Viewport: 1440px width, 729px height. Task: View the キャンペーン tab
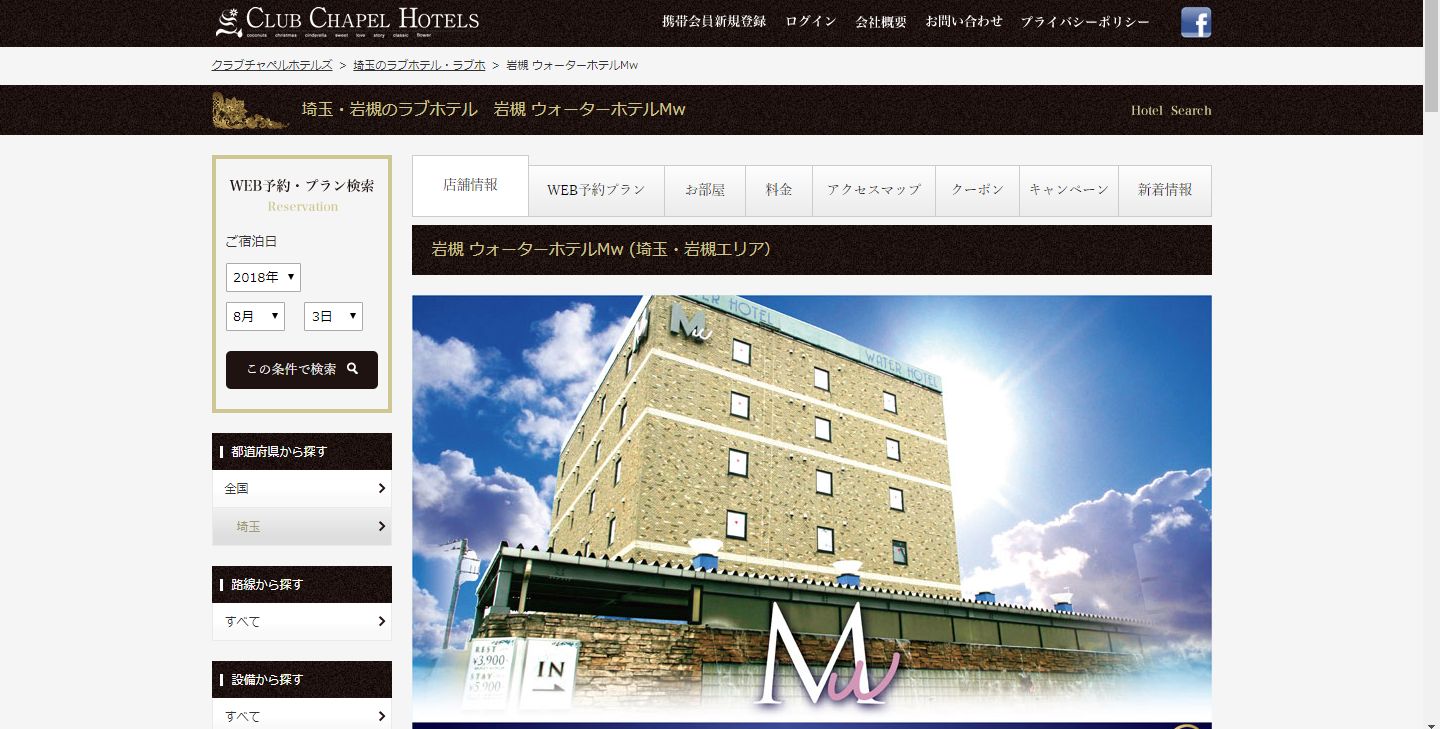pos(1069,190)
